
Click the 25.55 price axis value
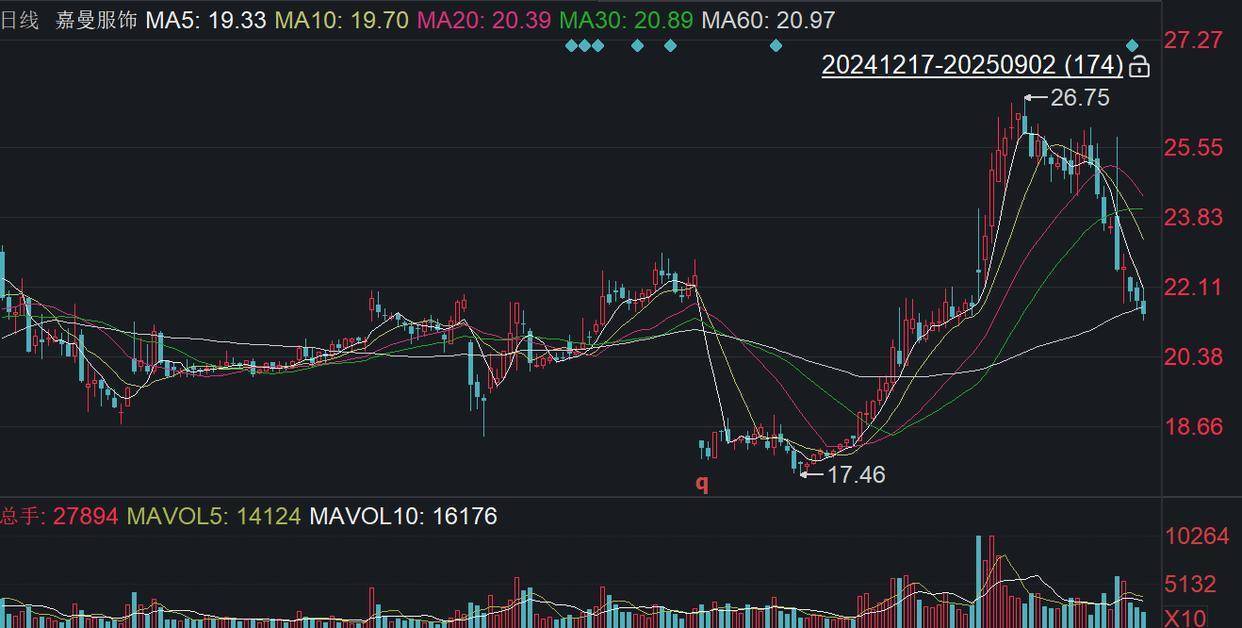1193,148
